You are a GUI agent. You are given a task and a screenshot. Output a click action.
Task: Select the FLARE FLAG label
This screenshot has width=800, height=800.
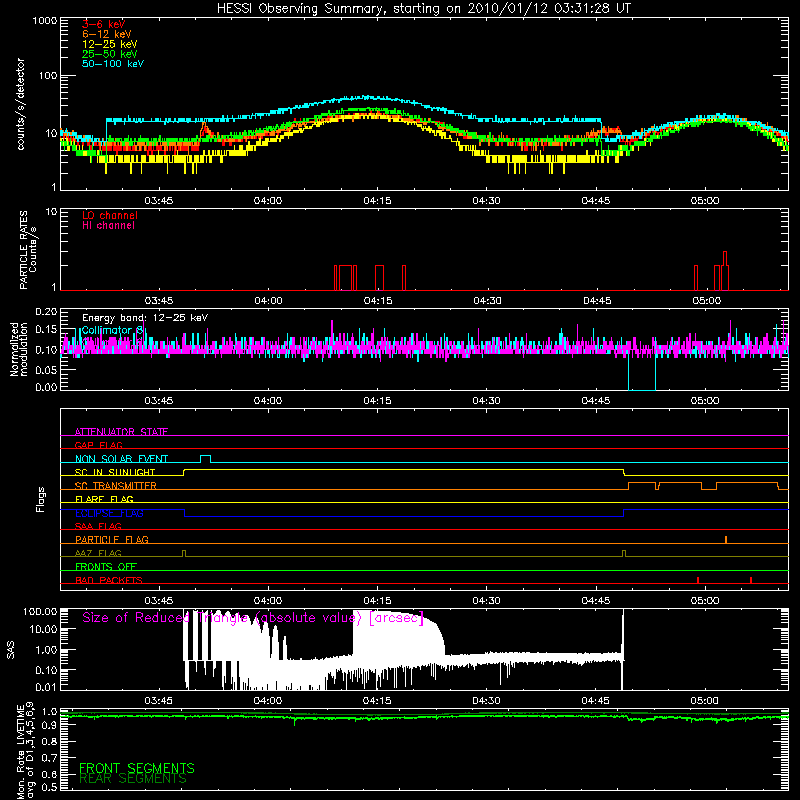(x=104, y=499)
